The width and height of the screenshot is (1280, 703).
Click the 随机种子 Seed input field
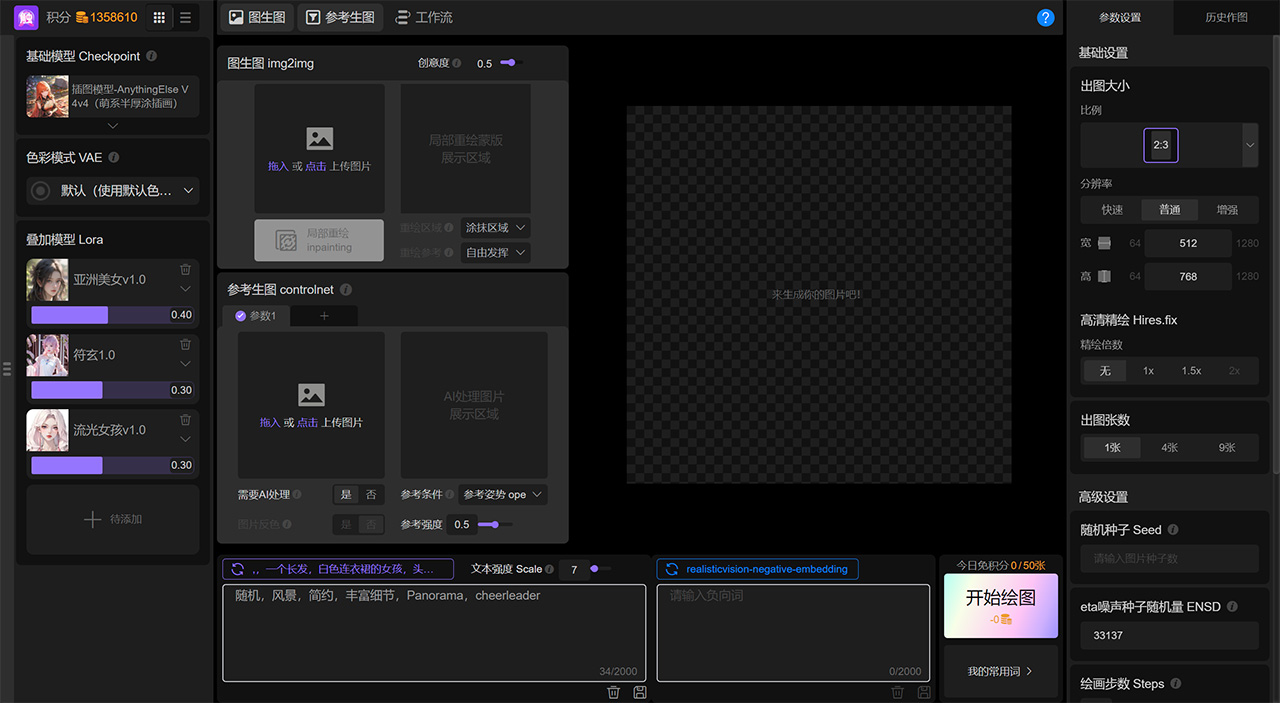(1169, 559)
